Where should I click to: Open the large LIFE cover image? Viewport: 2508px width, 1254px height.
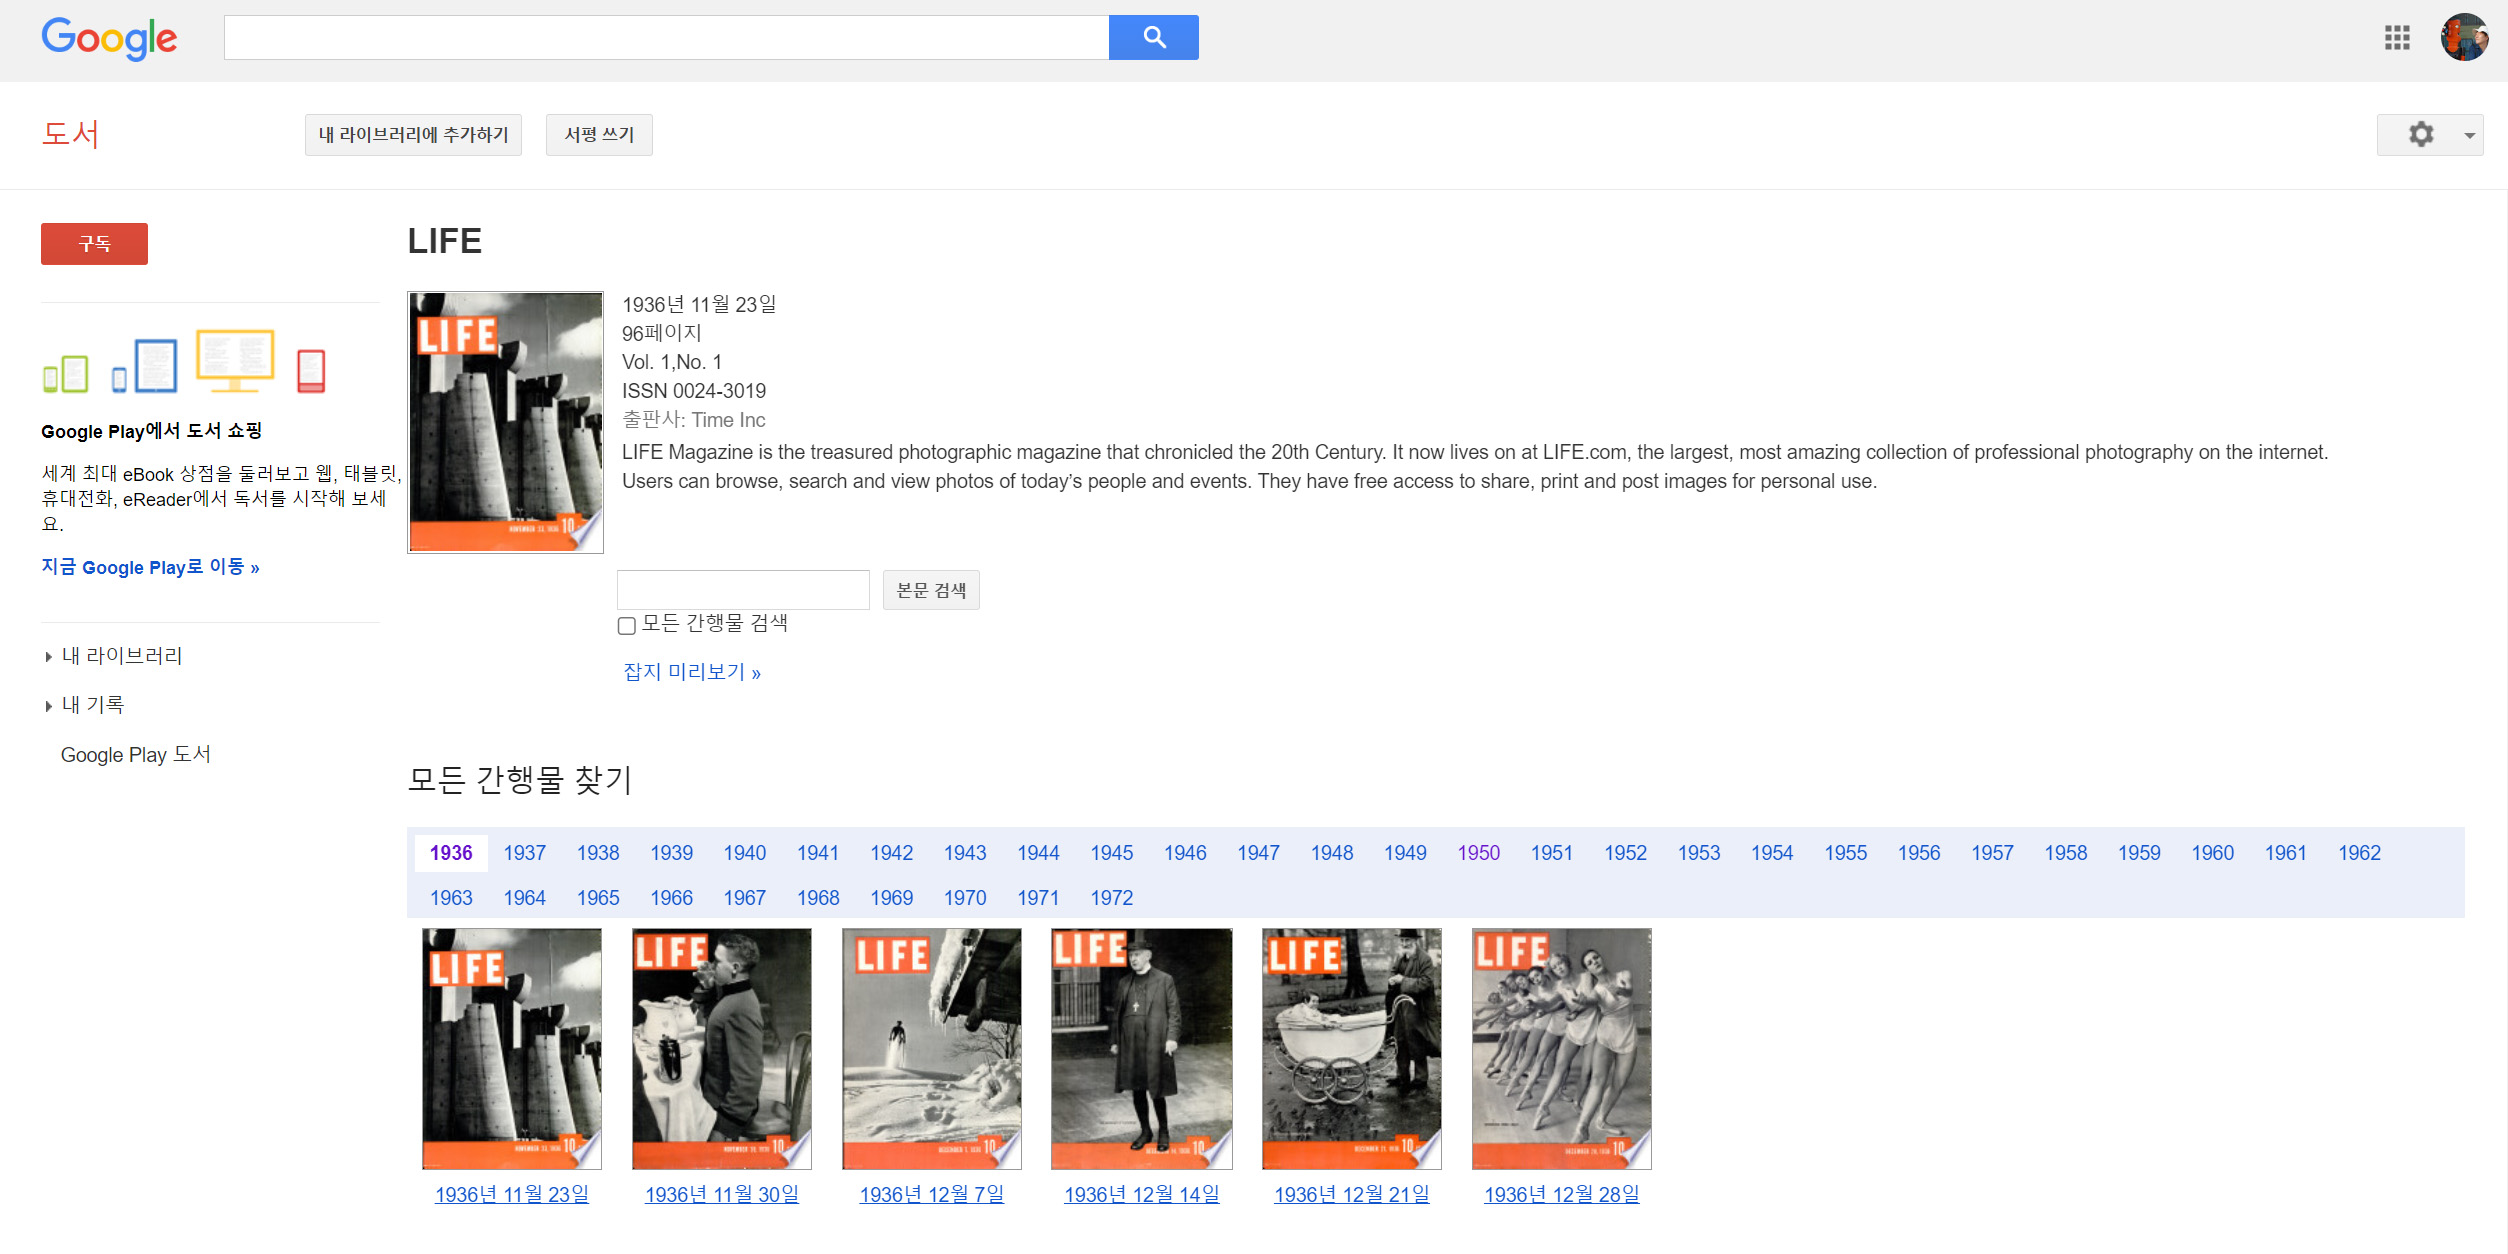tap(505, 422)
